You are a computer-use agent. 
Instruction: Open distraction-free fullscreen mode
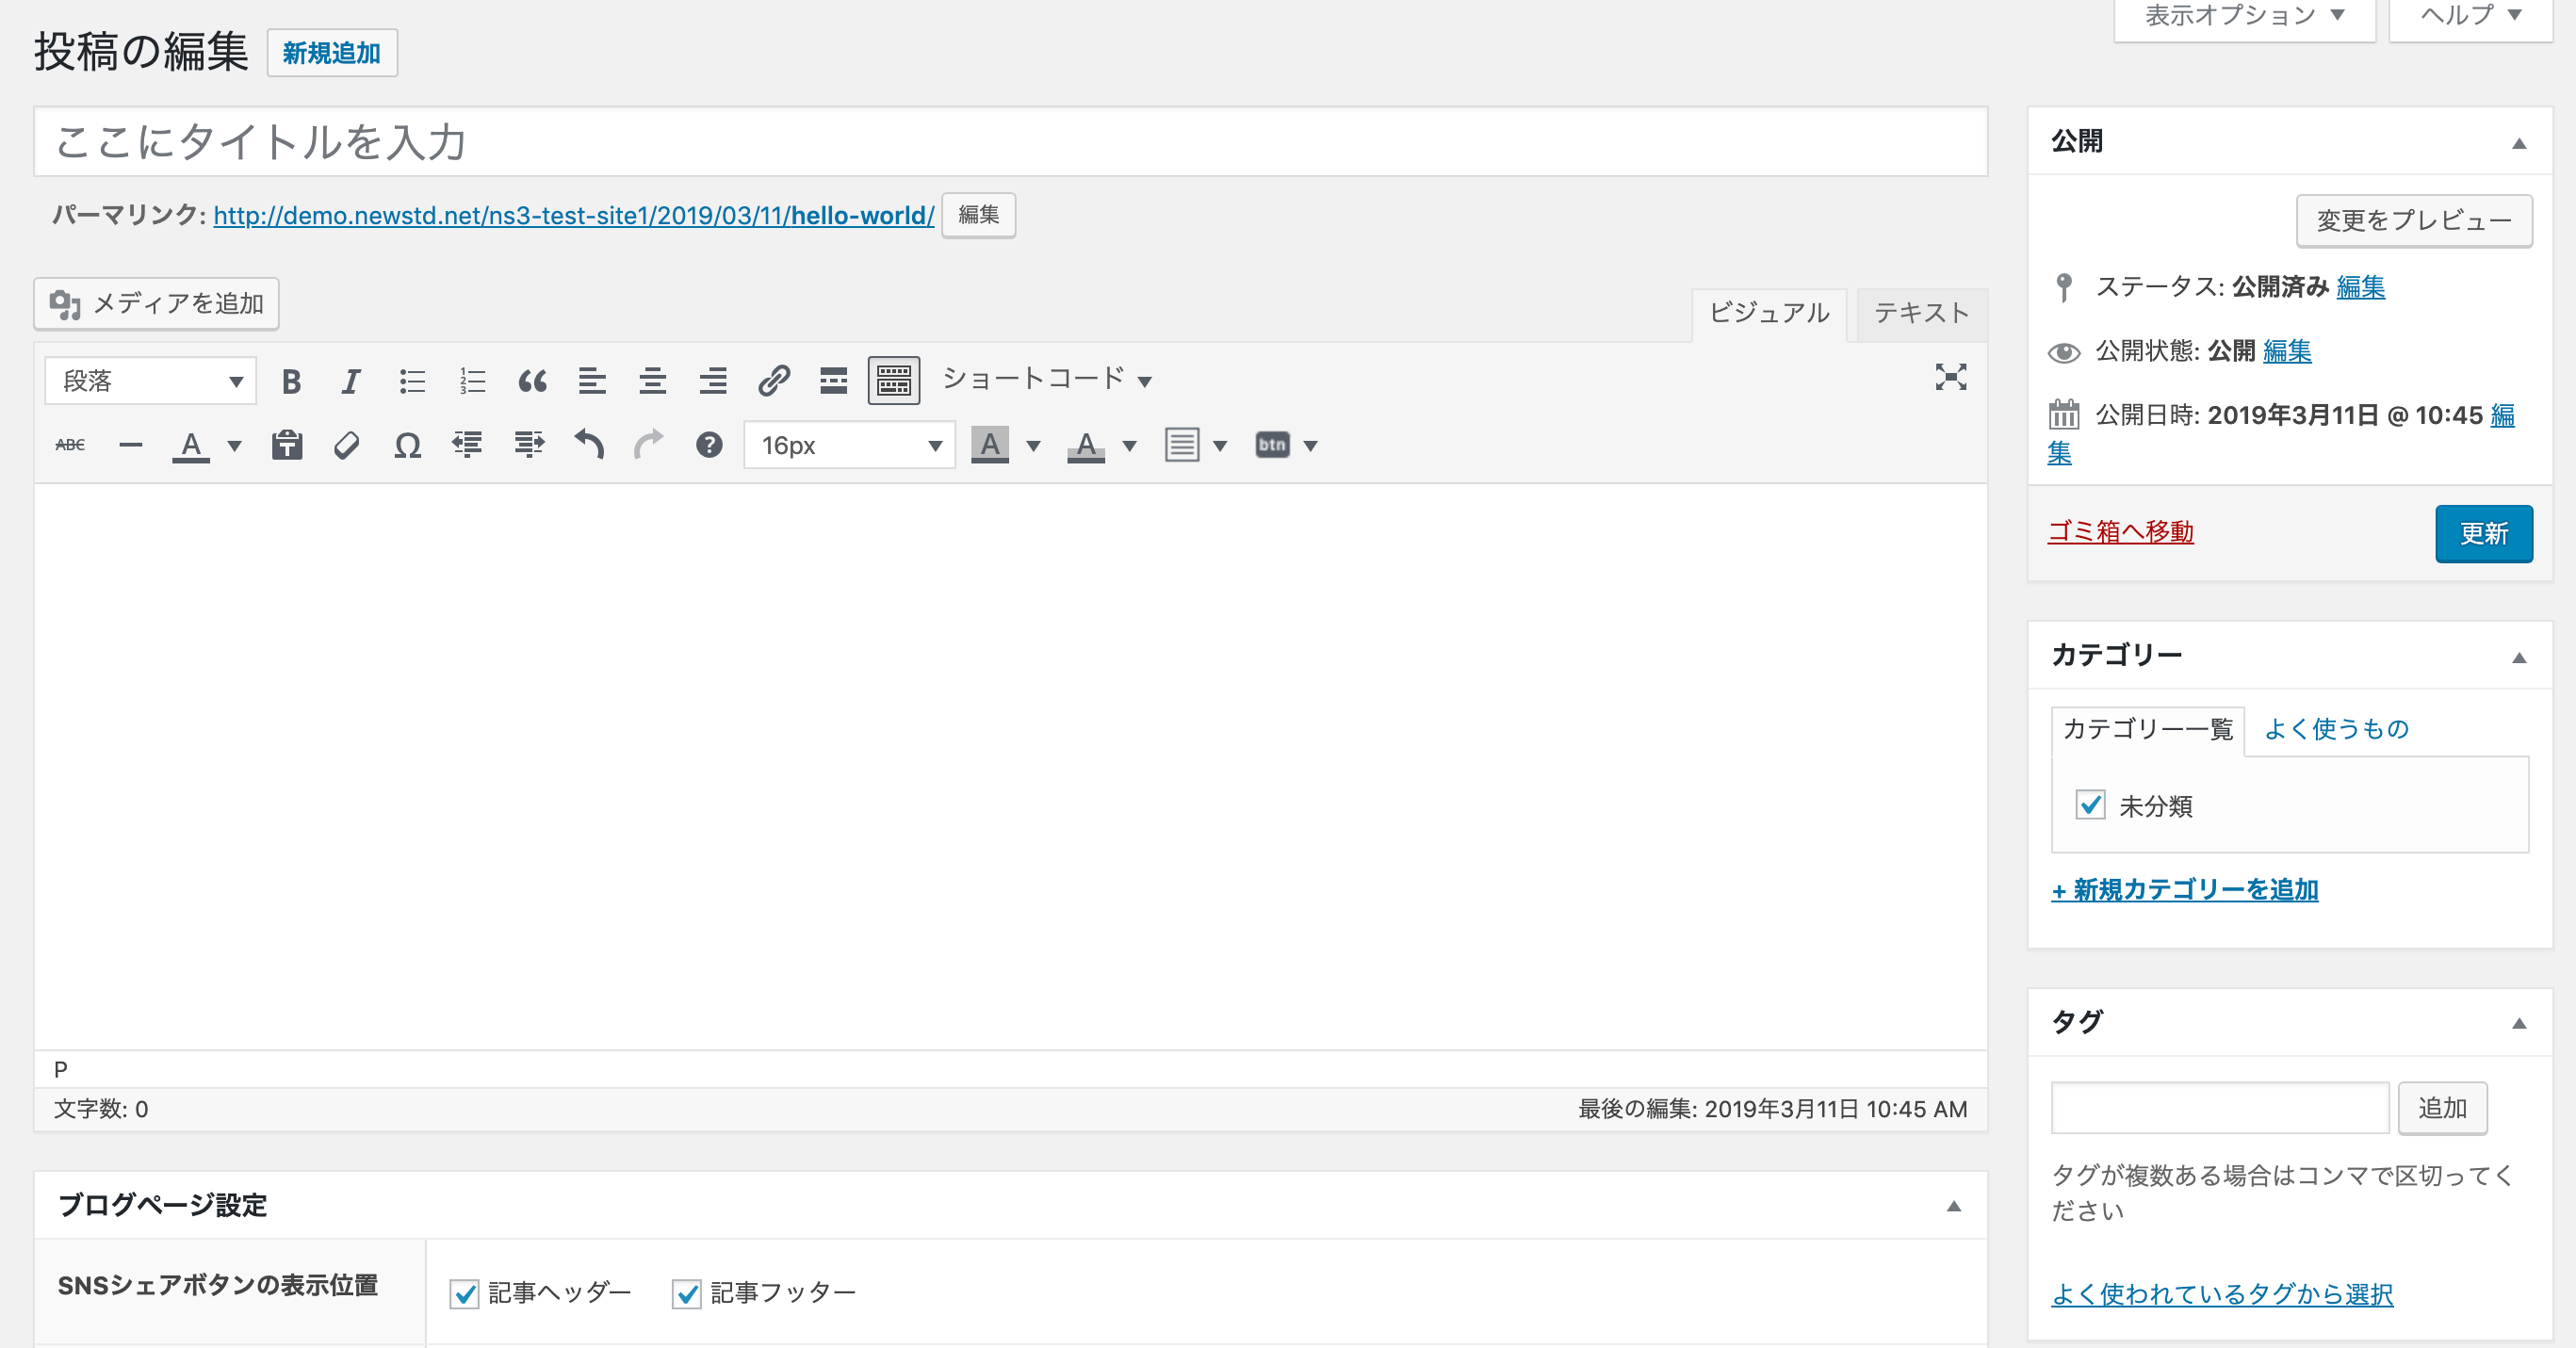pos(1950,377)
